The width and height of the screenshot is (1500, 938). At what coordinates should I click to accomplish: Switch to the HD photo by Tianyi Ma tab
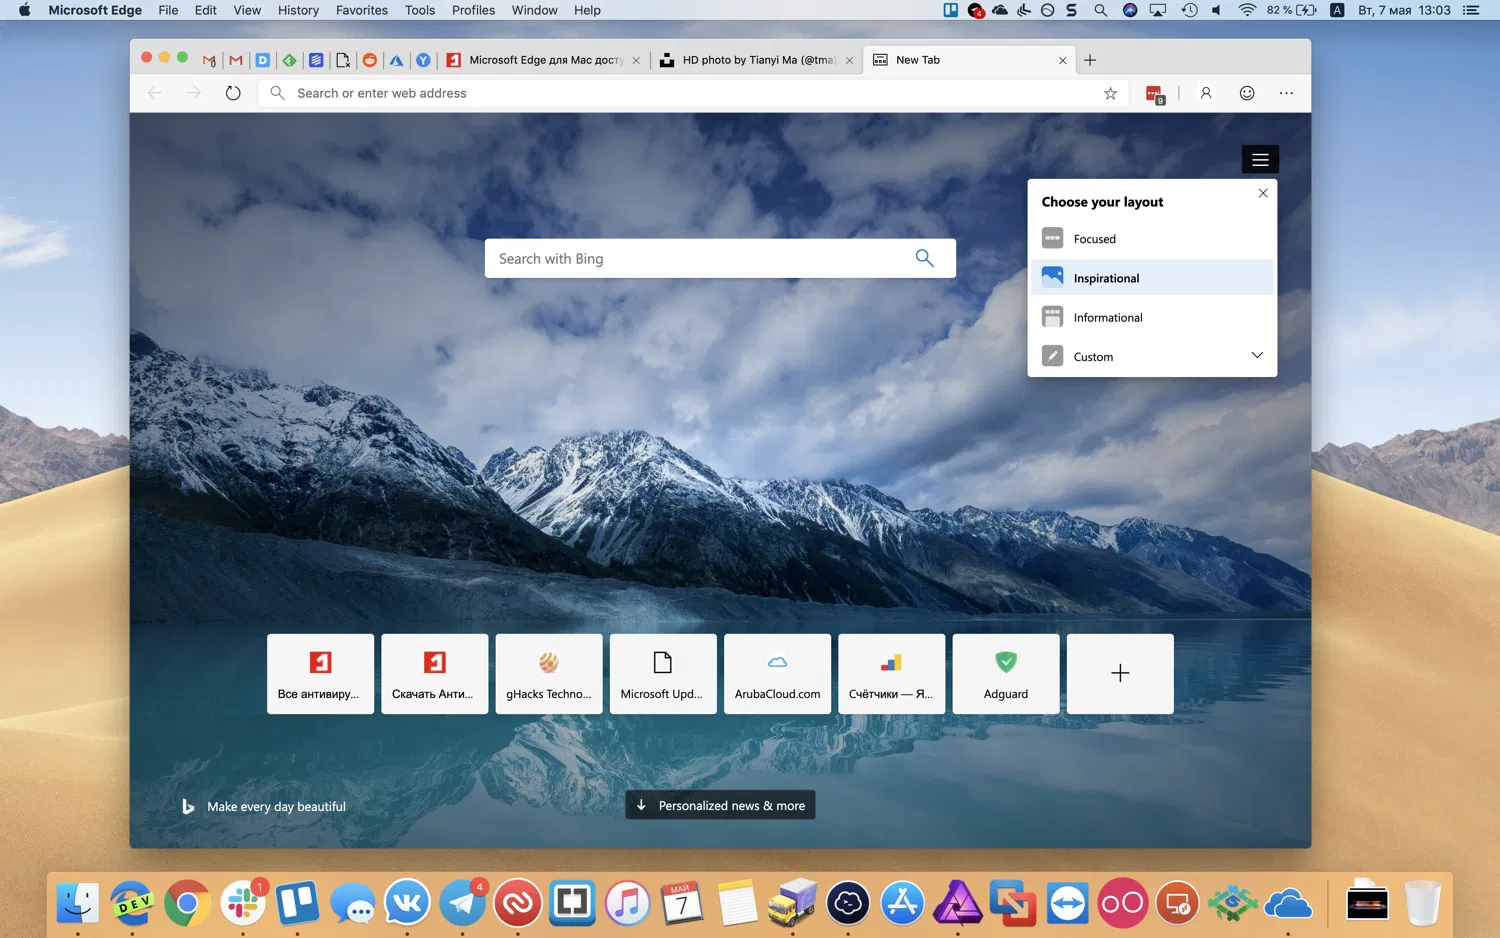click(755, 60)
